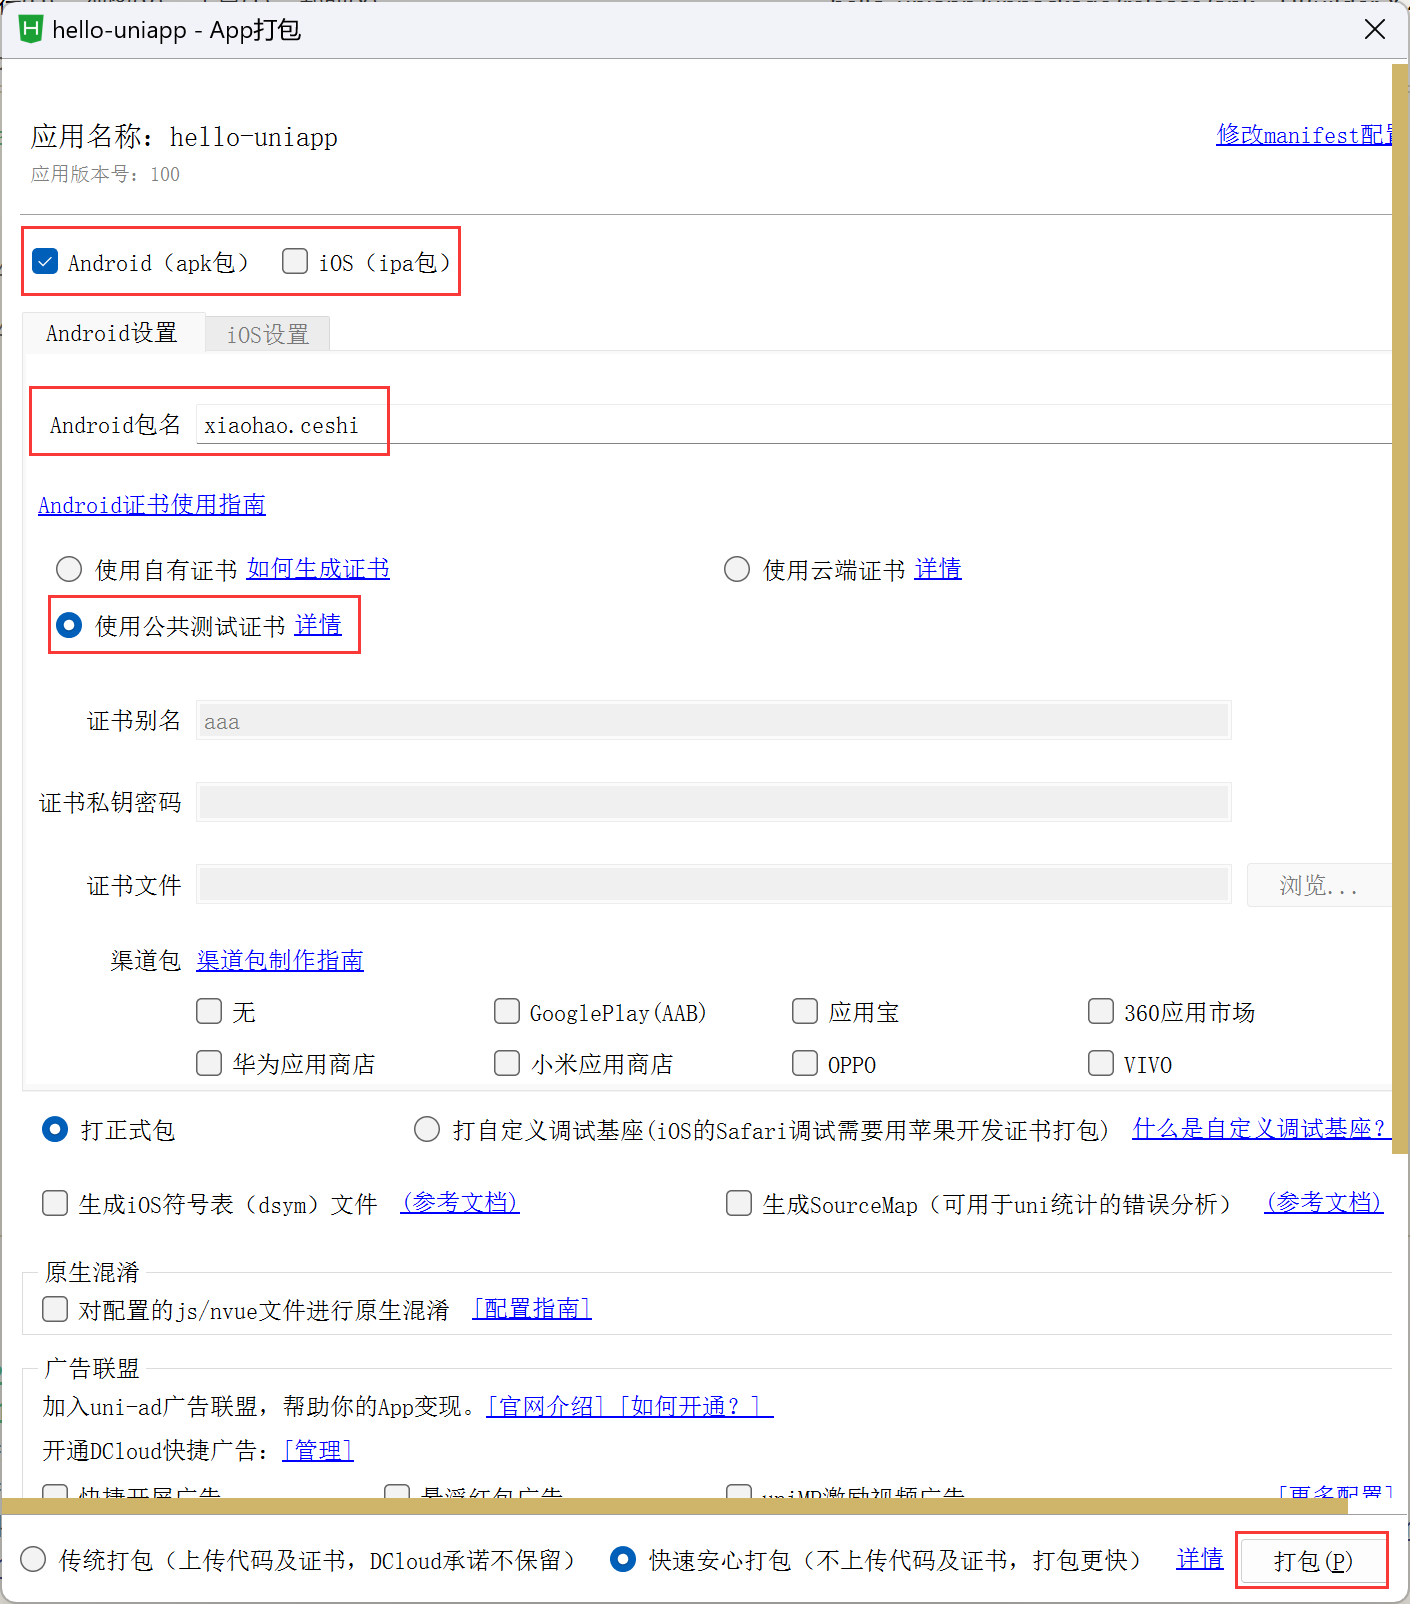
Task: Enable the iOS (ipa包) checkbox
Action: [x=295, y=262]
